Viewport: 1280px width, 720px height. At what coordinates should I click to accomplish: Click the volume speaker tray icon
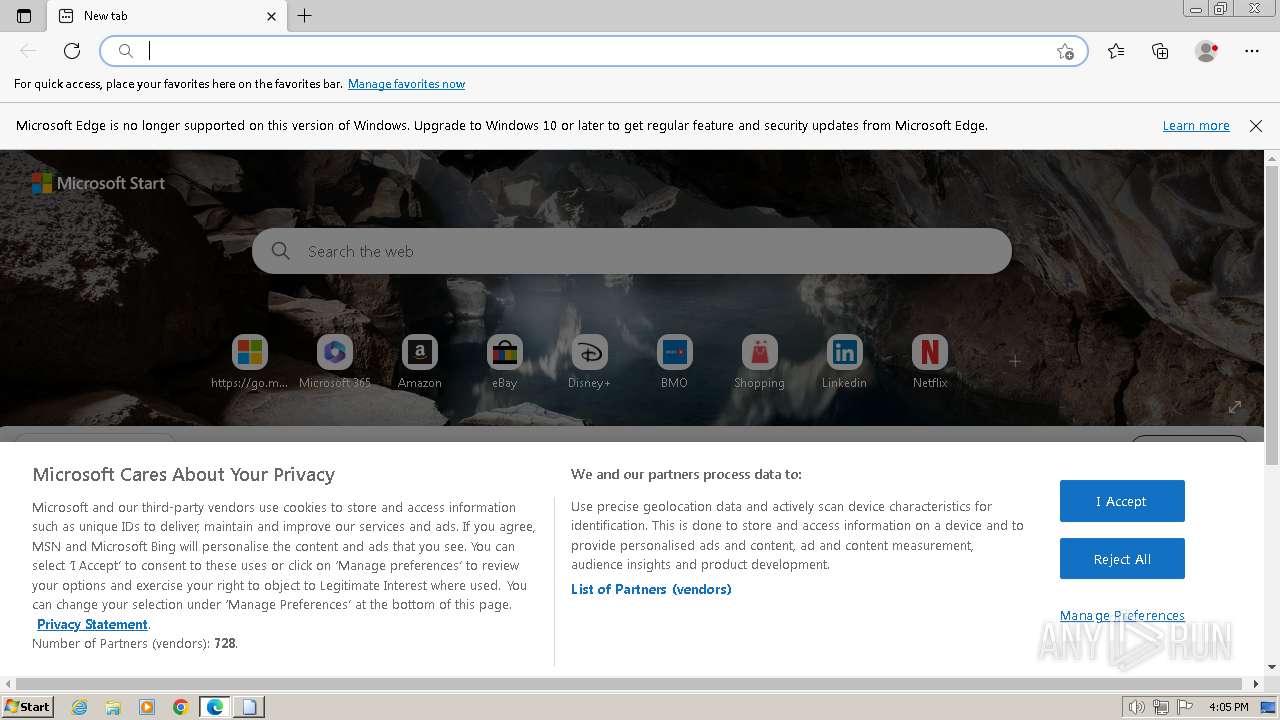tap(1136, 707)
